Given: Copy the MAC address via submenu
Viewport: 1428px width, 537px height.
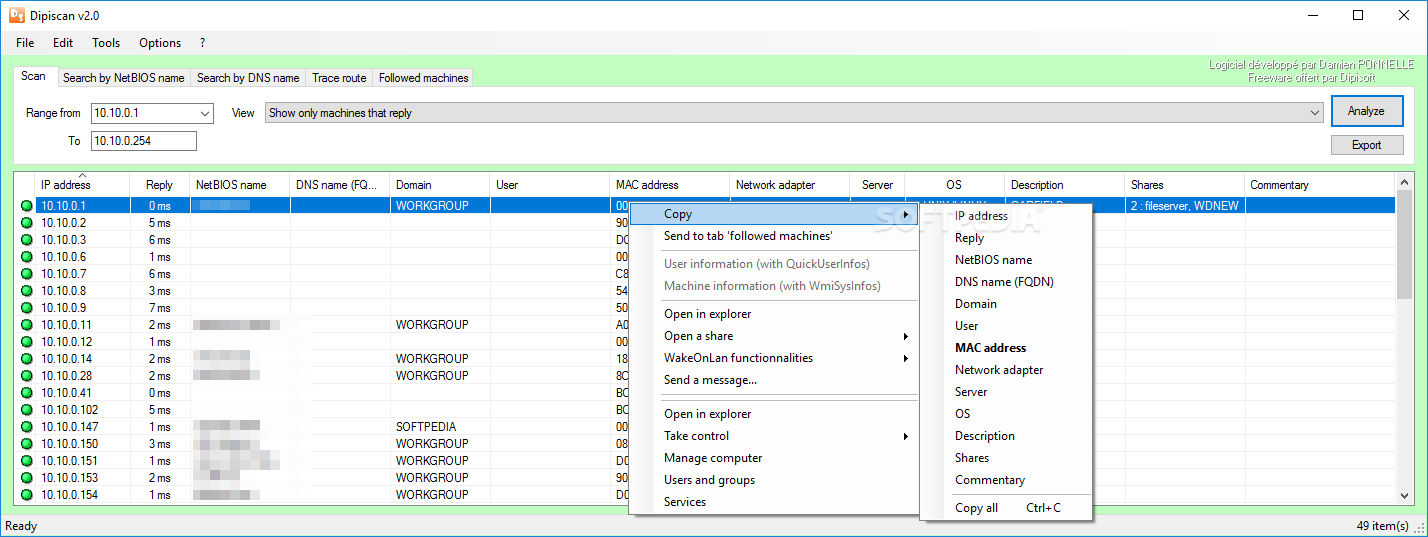Looking at the screenshot, I should point(1005,348).
